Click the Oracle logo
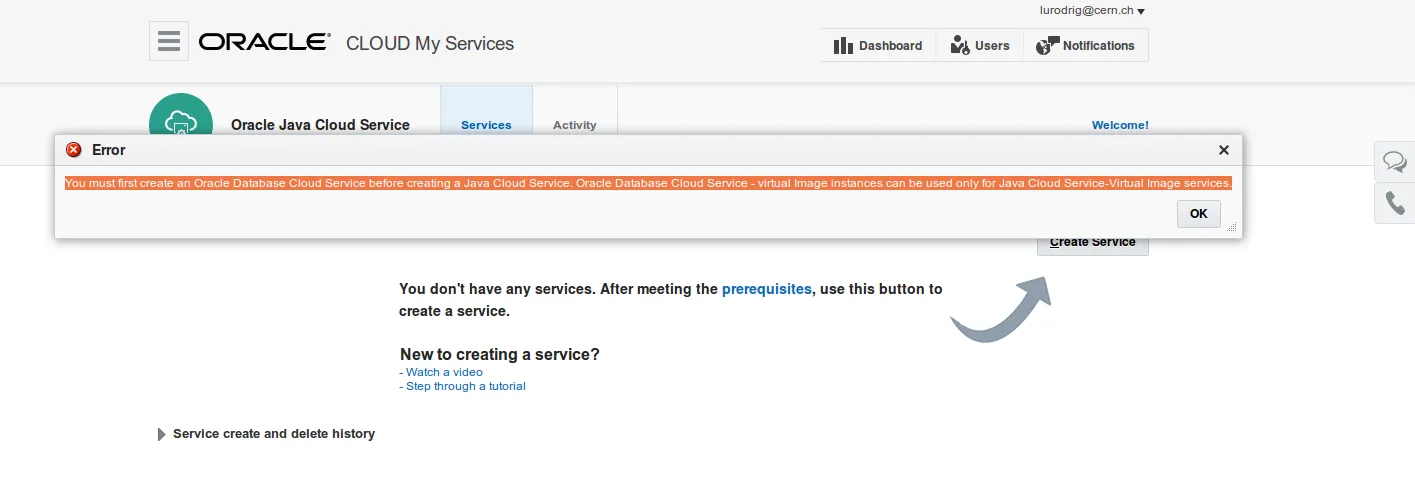This screenshot has height=490, width=1415. pos(264,42)
